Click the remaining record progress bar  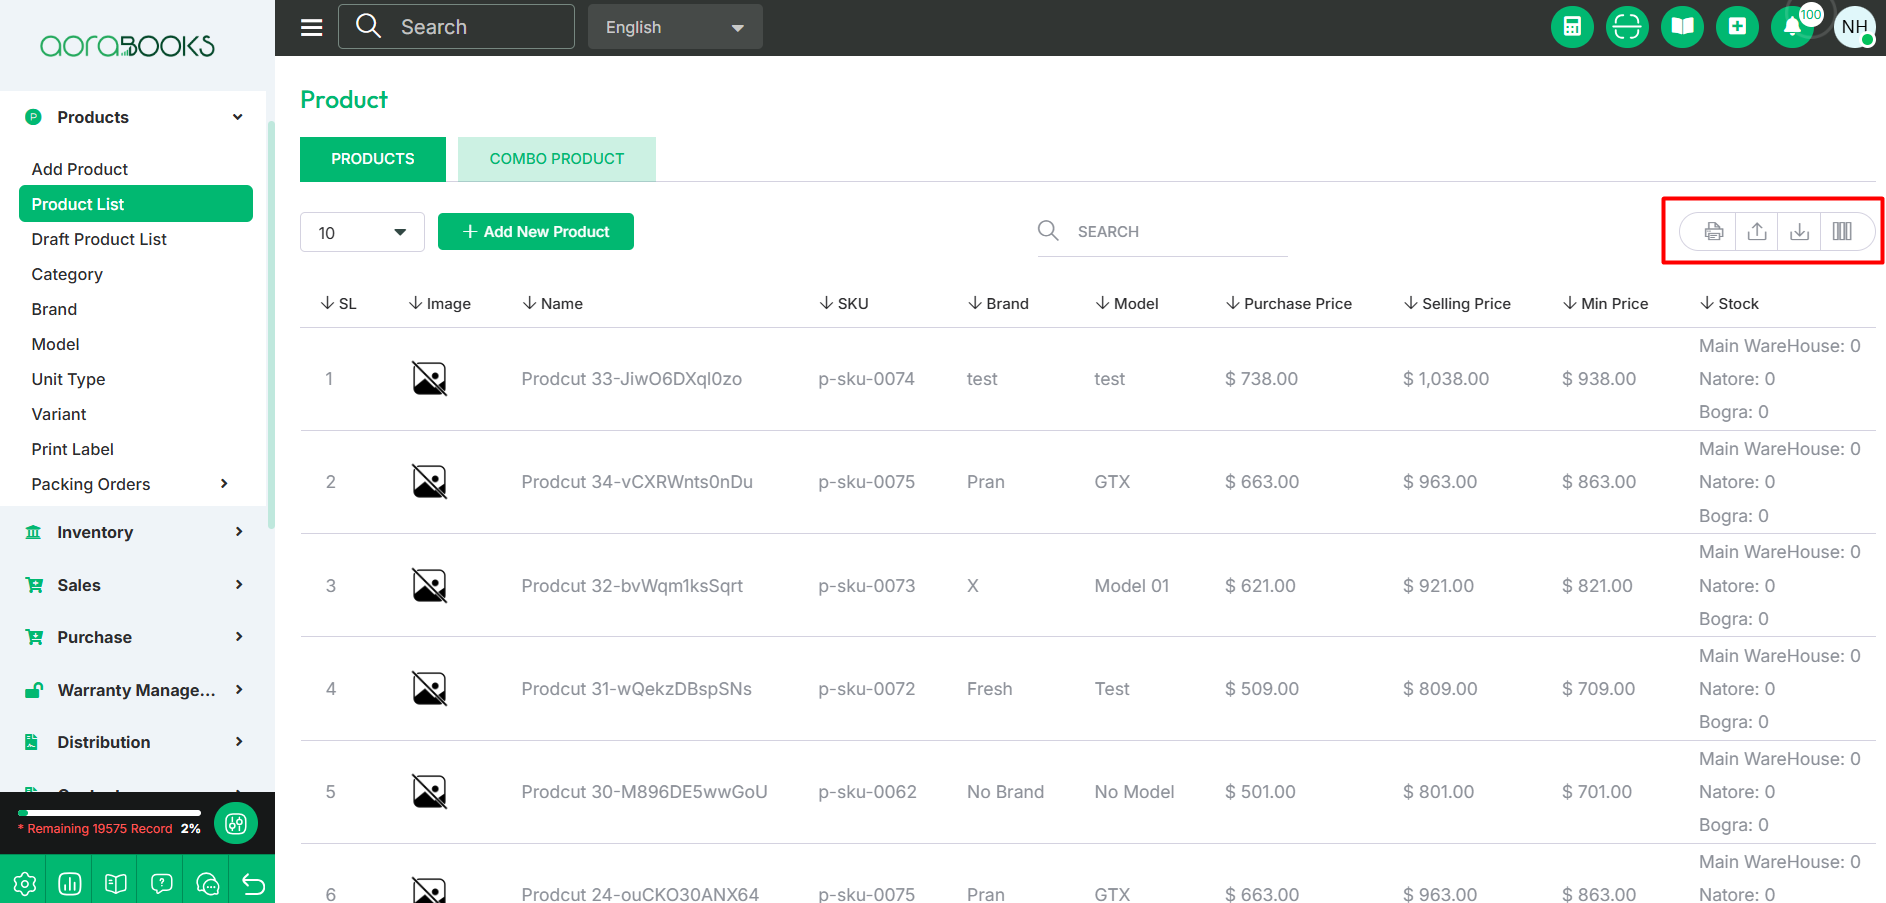(x=109, y=813)
